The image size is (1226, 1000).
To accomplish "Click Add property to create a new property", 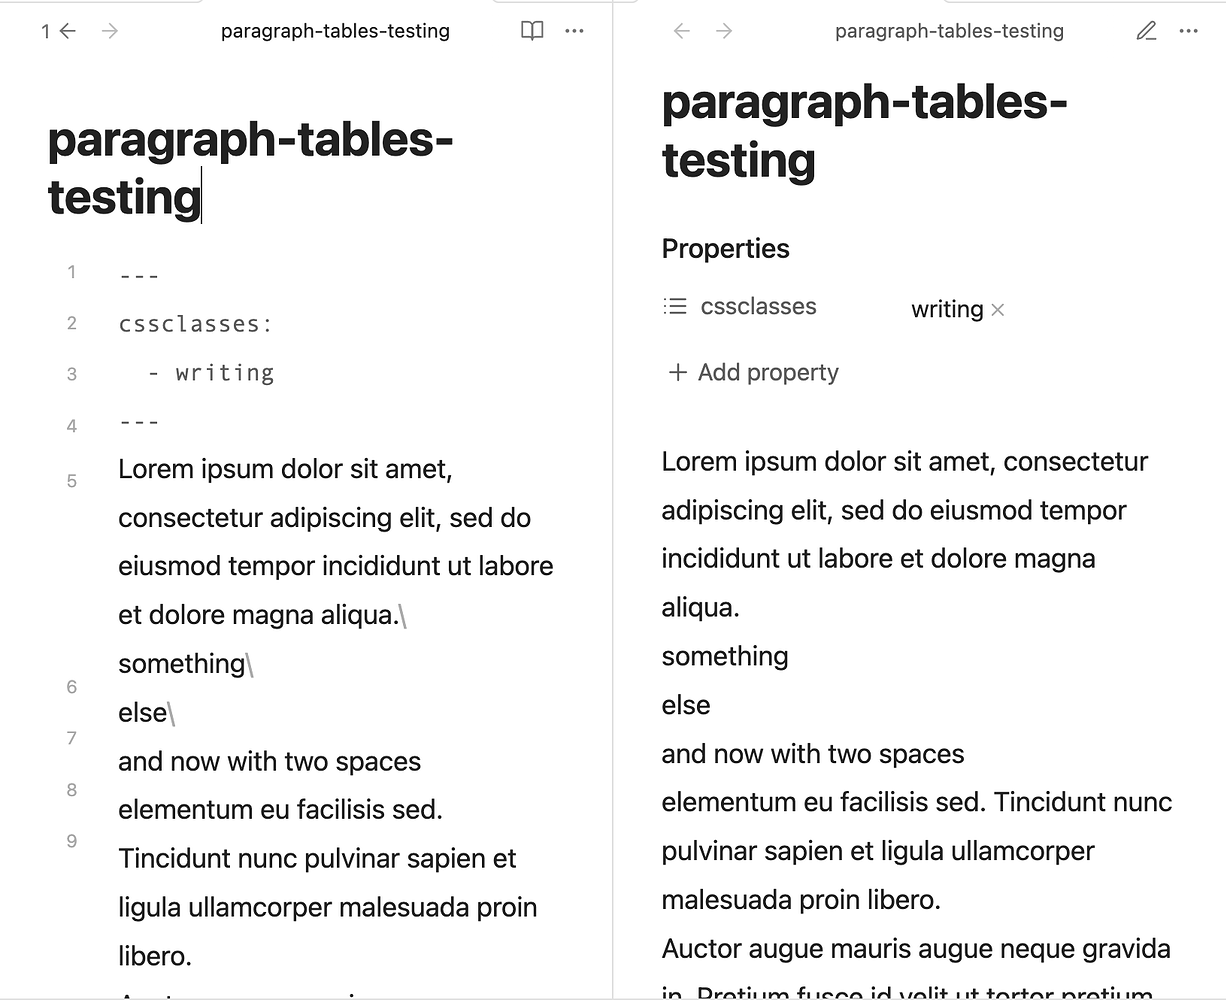I will tap(766, 372).
